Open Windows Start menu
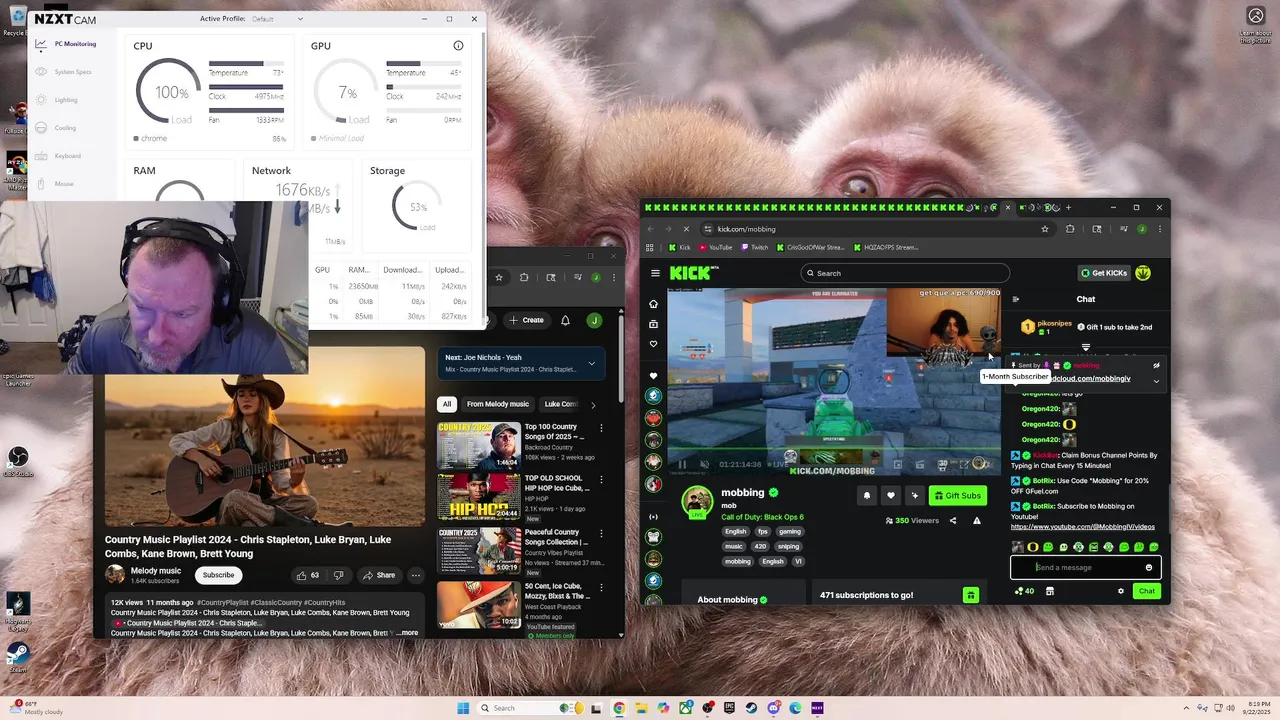Viewport: 1280px width, 720px height. click(x=463, y=708)
